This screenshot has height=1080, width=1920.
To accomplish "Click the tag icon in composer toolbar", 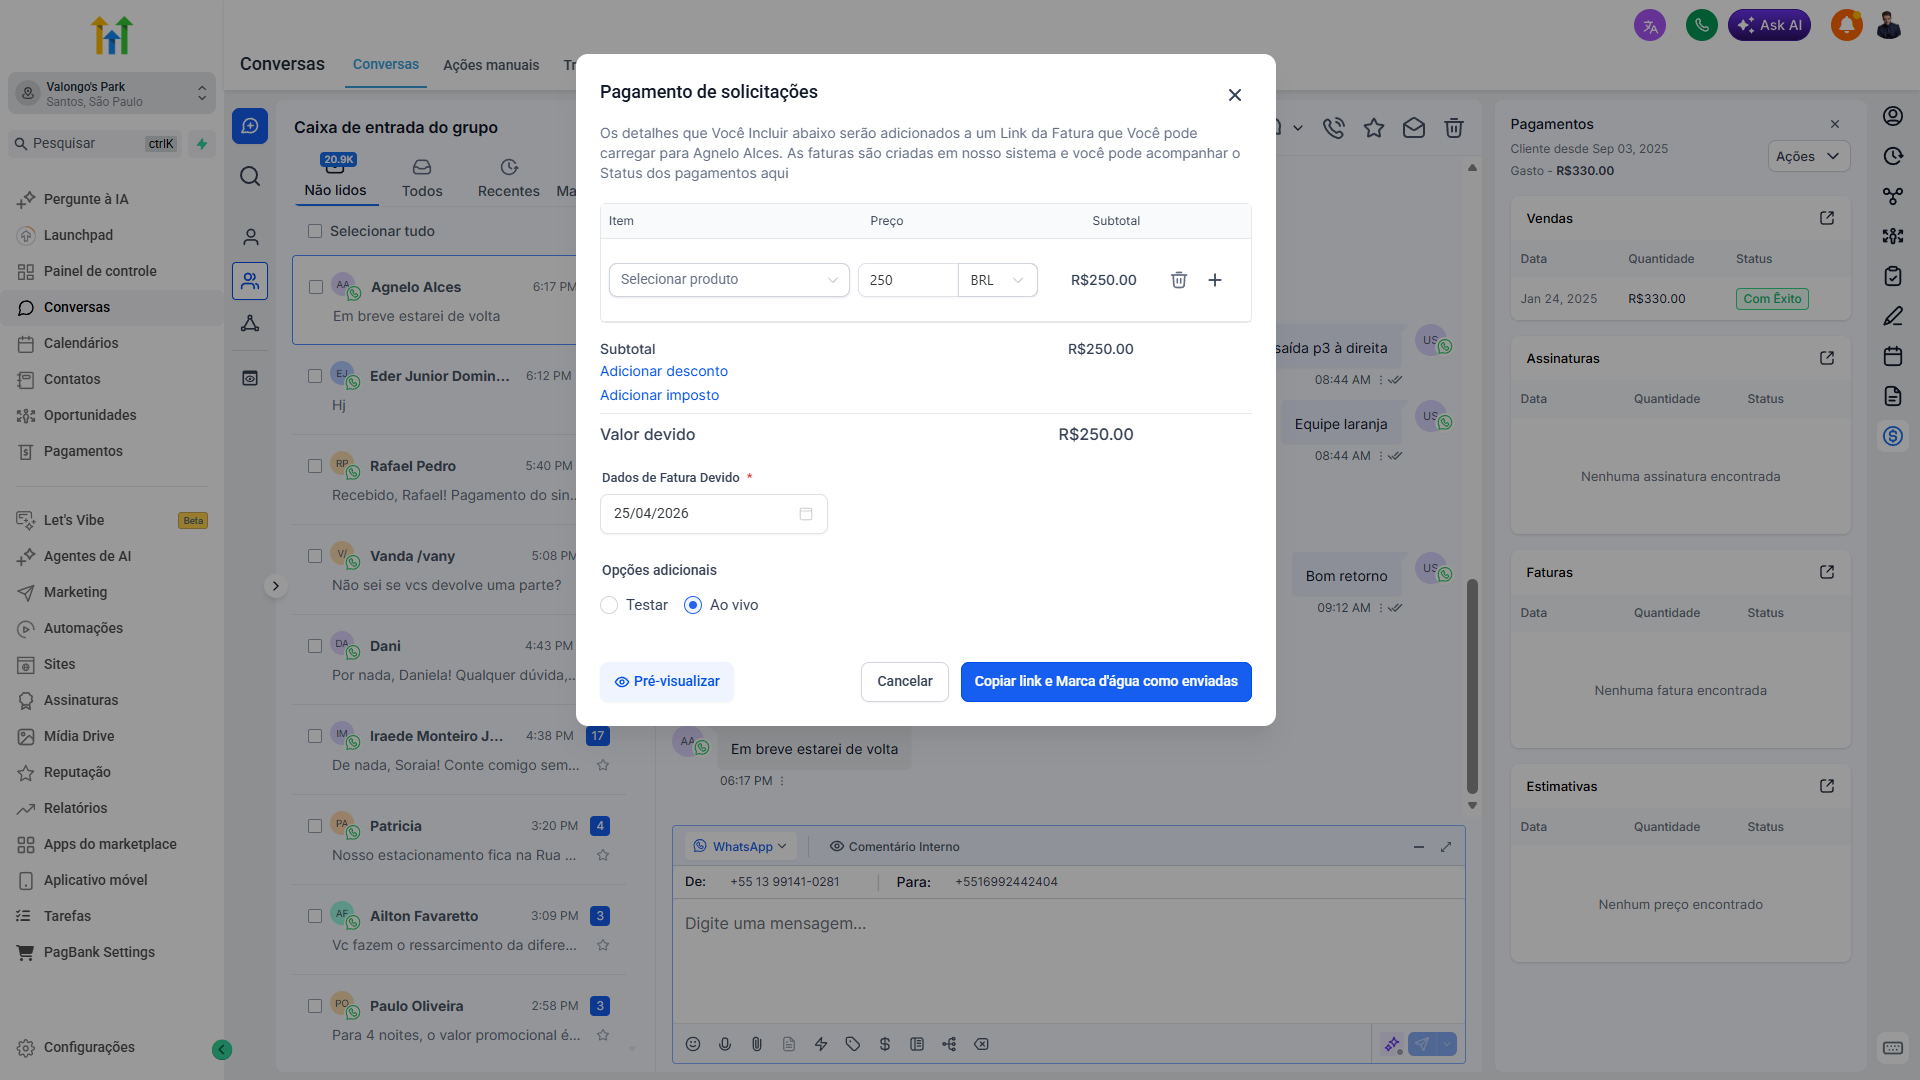I will (x=853, y=1044).
